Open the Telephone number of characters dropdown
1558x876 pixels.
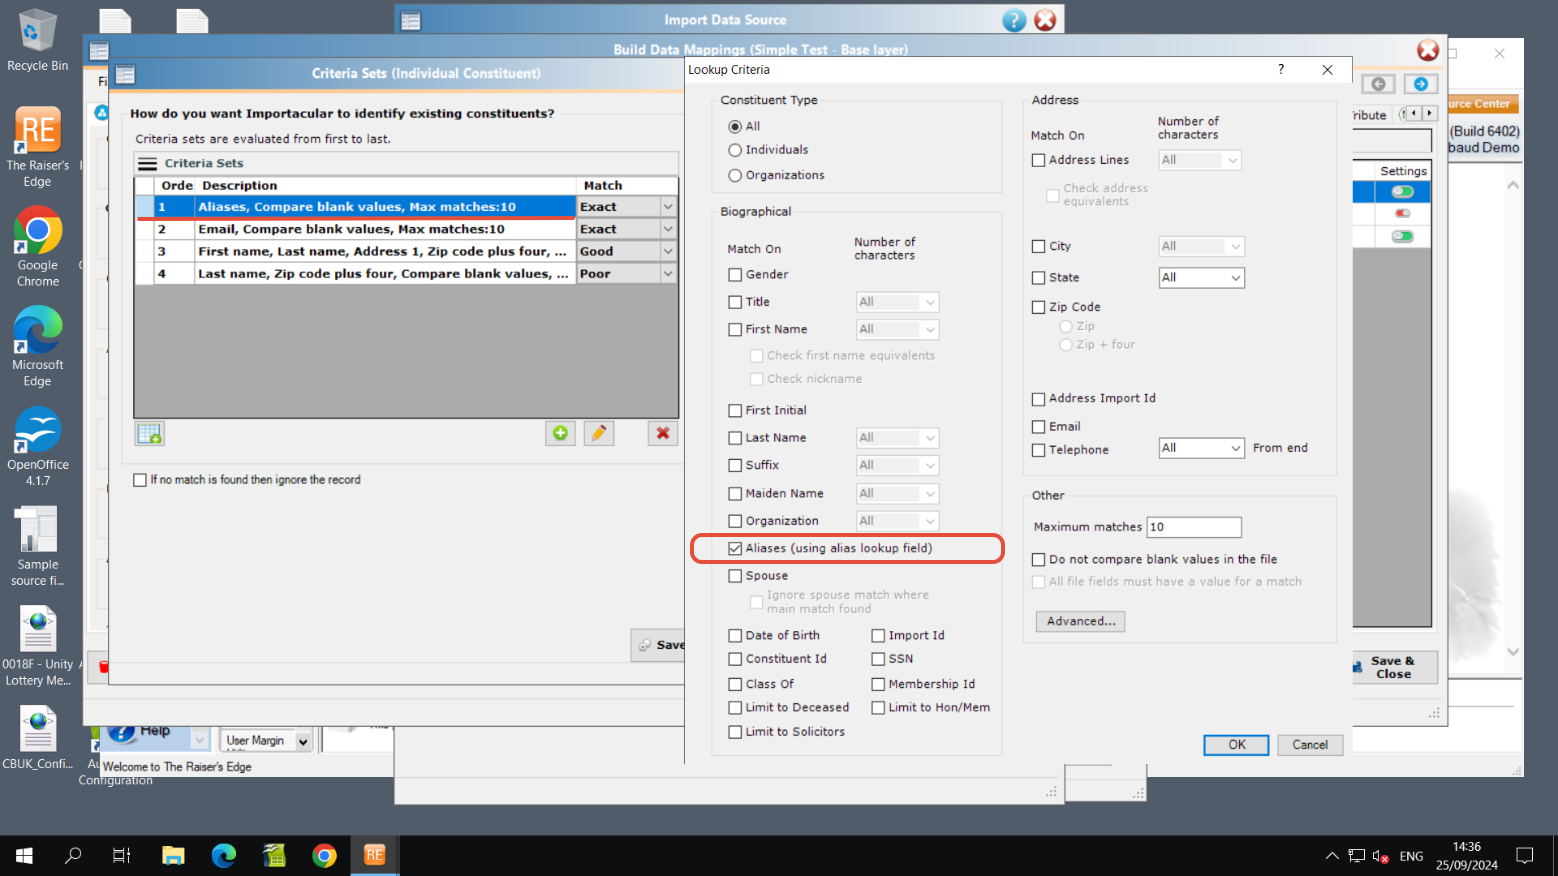(x=1236, y=448)
